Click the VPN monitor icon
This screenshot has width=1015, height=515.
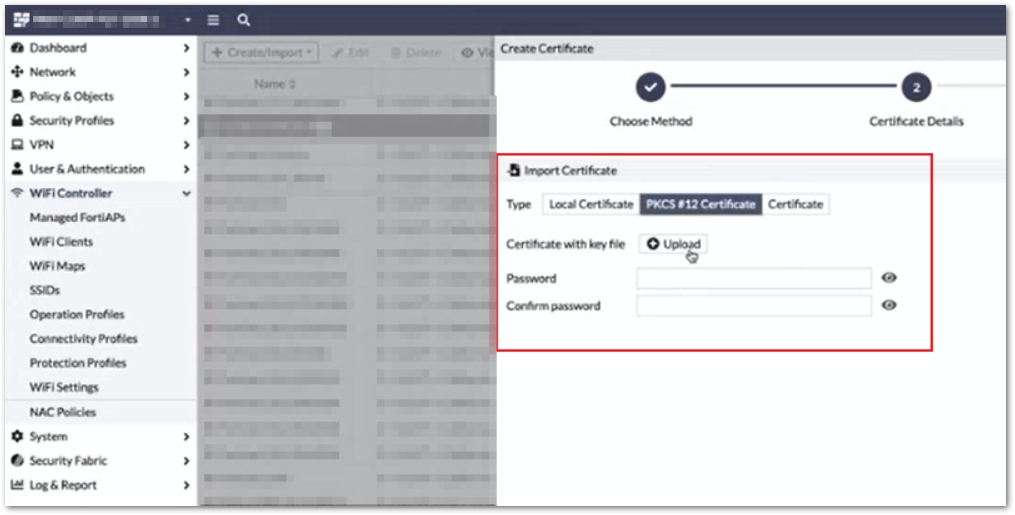[17, 145]
